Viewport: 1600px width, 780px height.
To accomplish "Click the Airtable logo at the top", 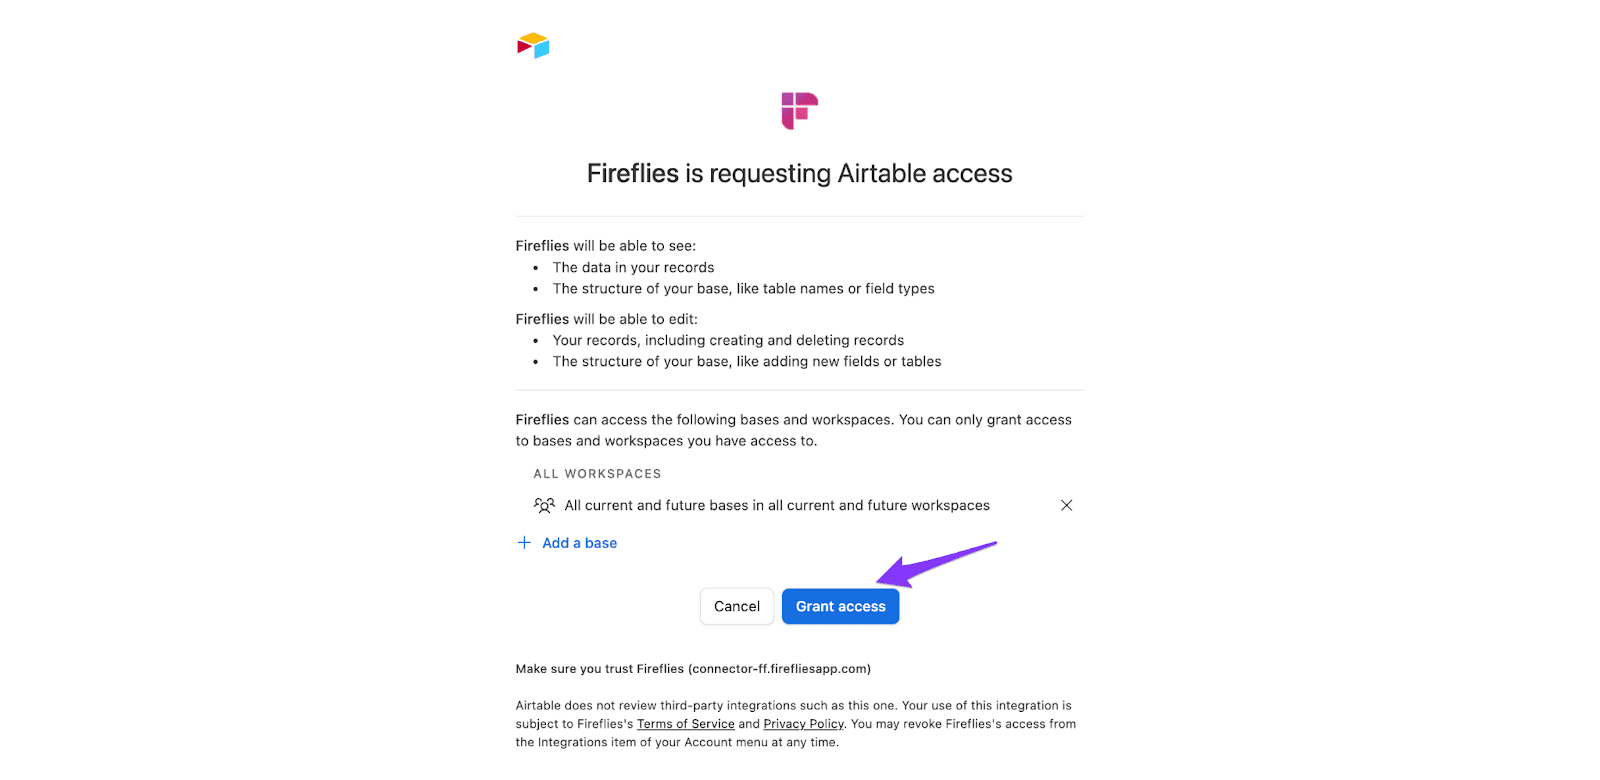I will (533, 45).
